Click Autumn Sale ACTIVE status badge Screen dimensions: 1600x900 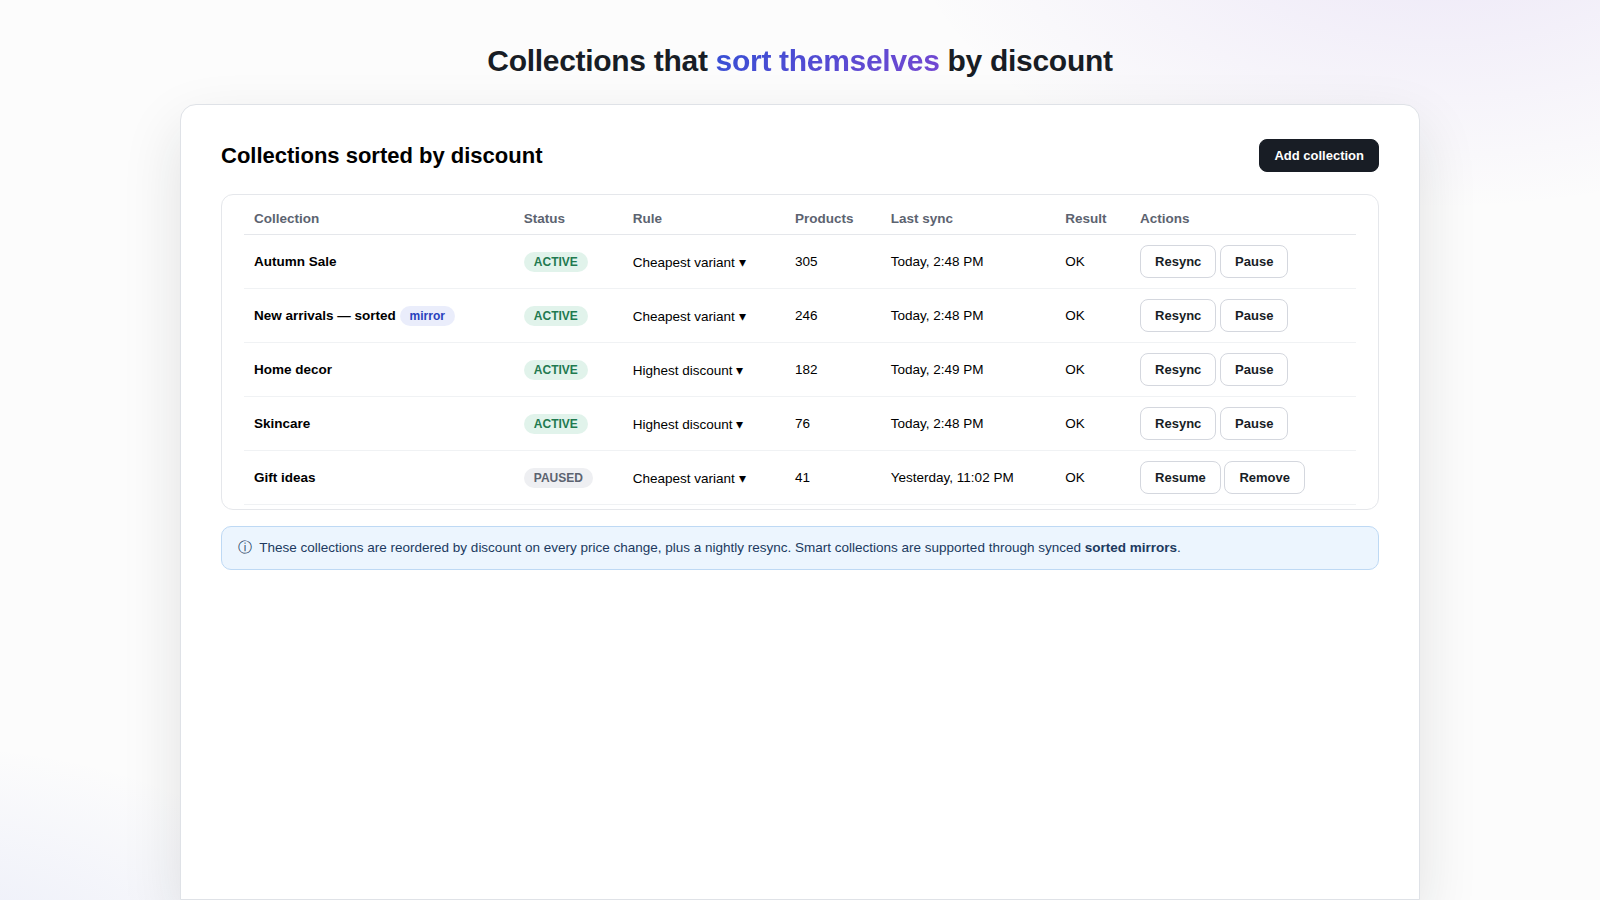click(x=556, y=262)
